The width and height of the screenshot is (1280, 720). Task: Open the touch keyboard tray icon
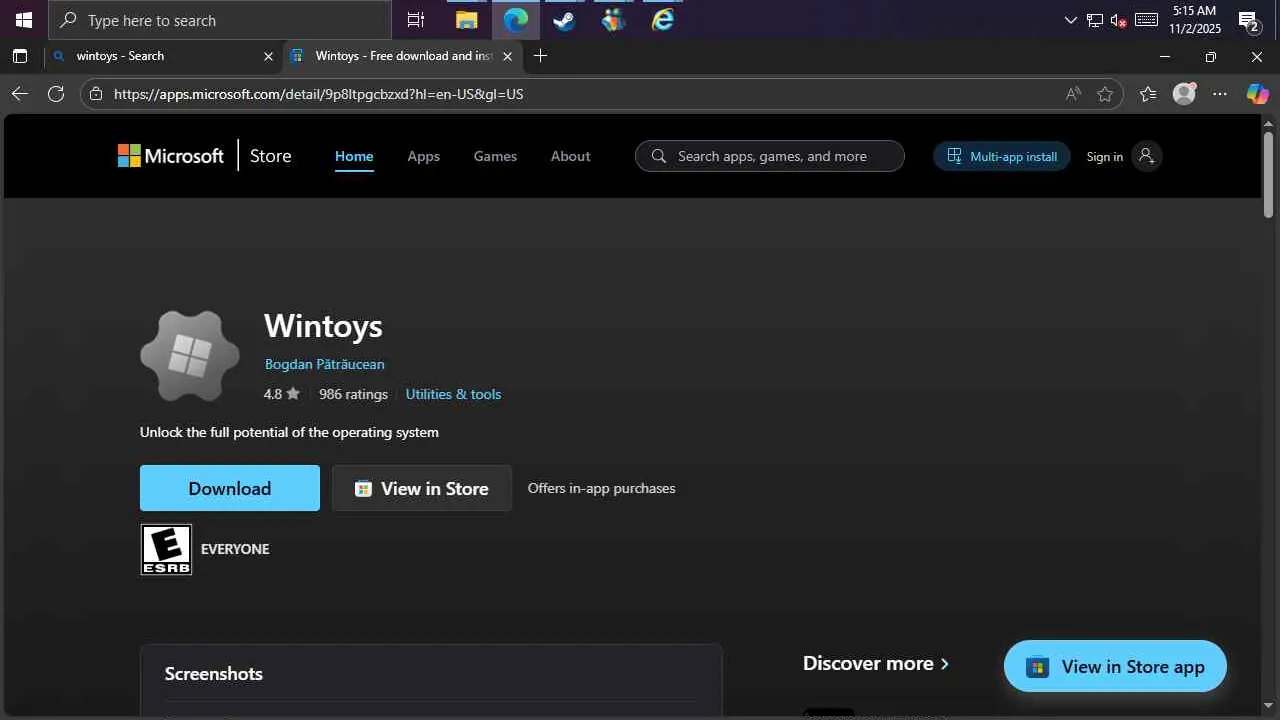(x=1146, y=20)
